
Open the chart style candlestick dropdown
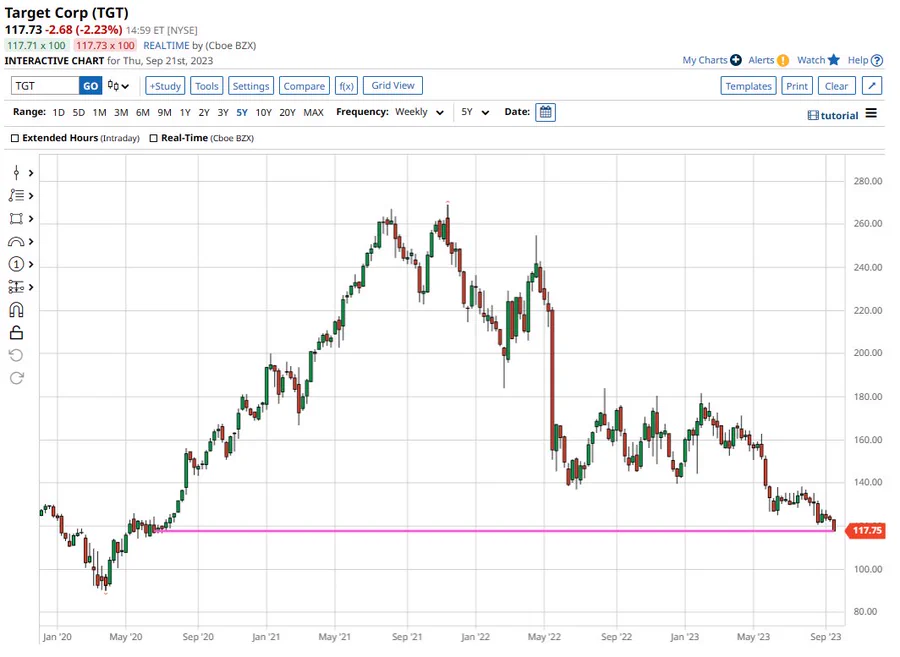118,86
